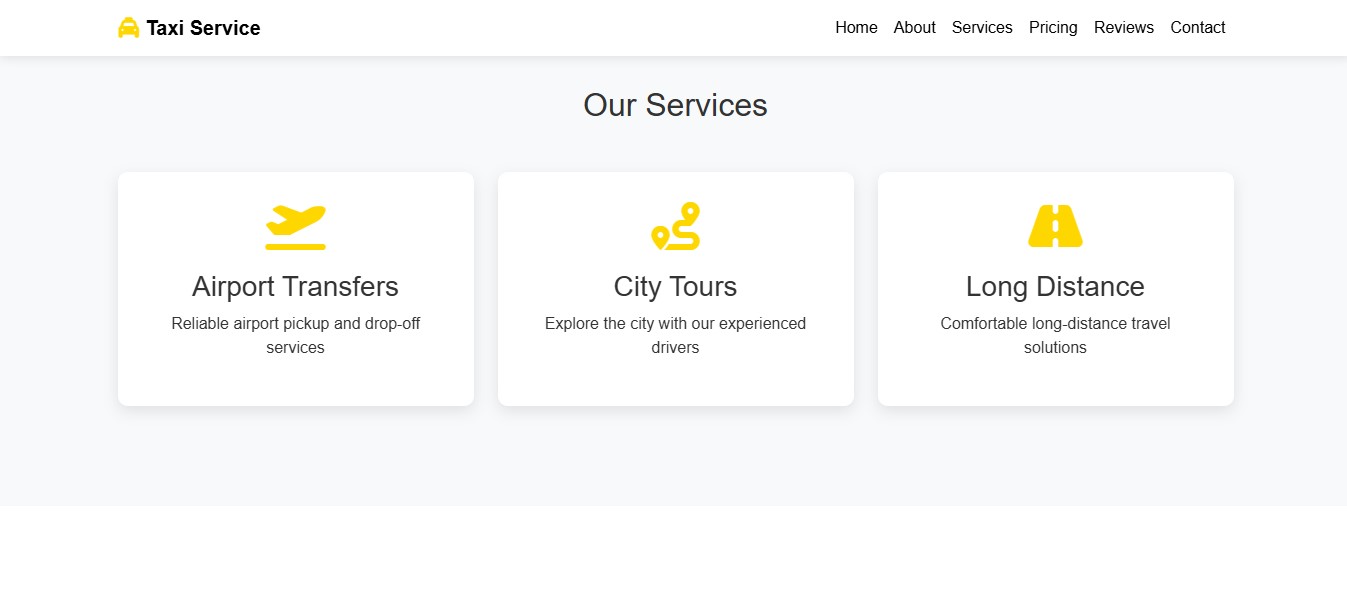Open the Pricing navigation link
This screenshot has height=604, width=1347.
[x=1053, y=28]
